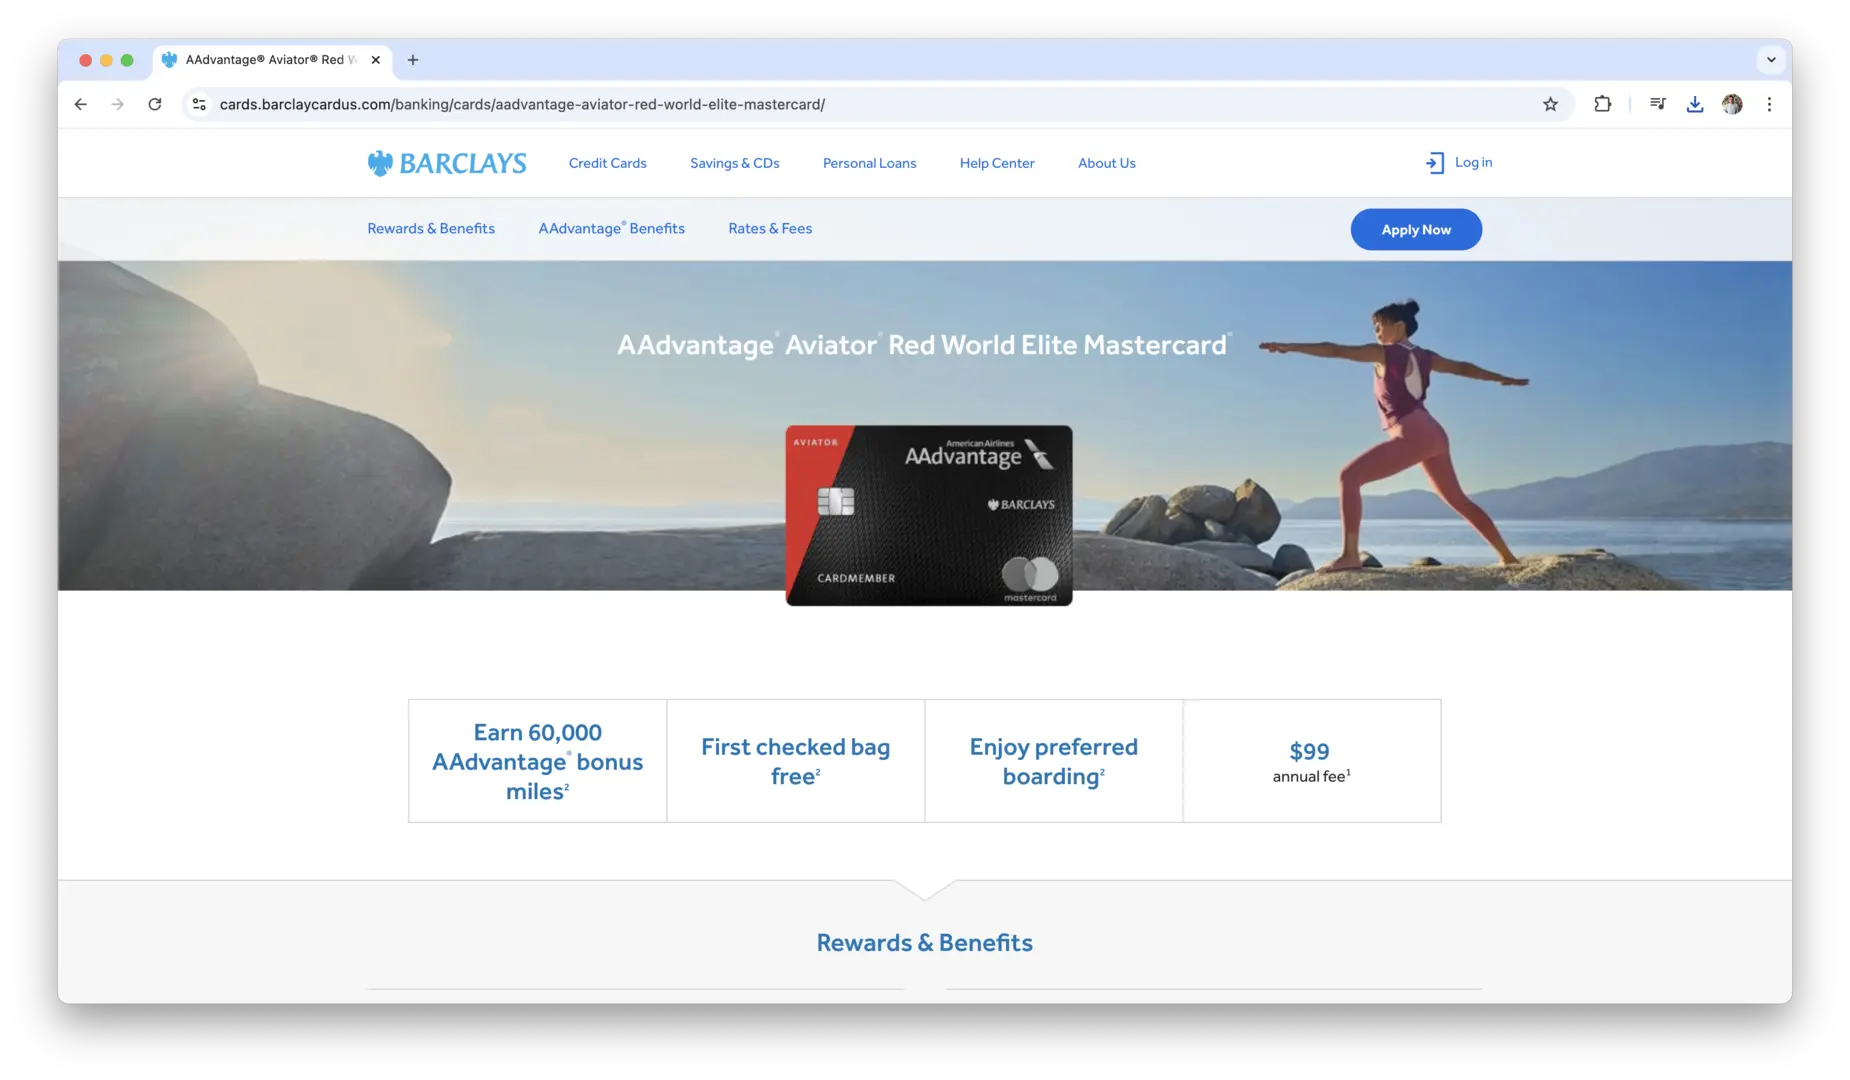The image size is (1850, 1080).
Task: Open the Rates & Fees link
Action: pyautogui.click(x=770, y=229)
